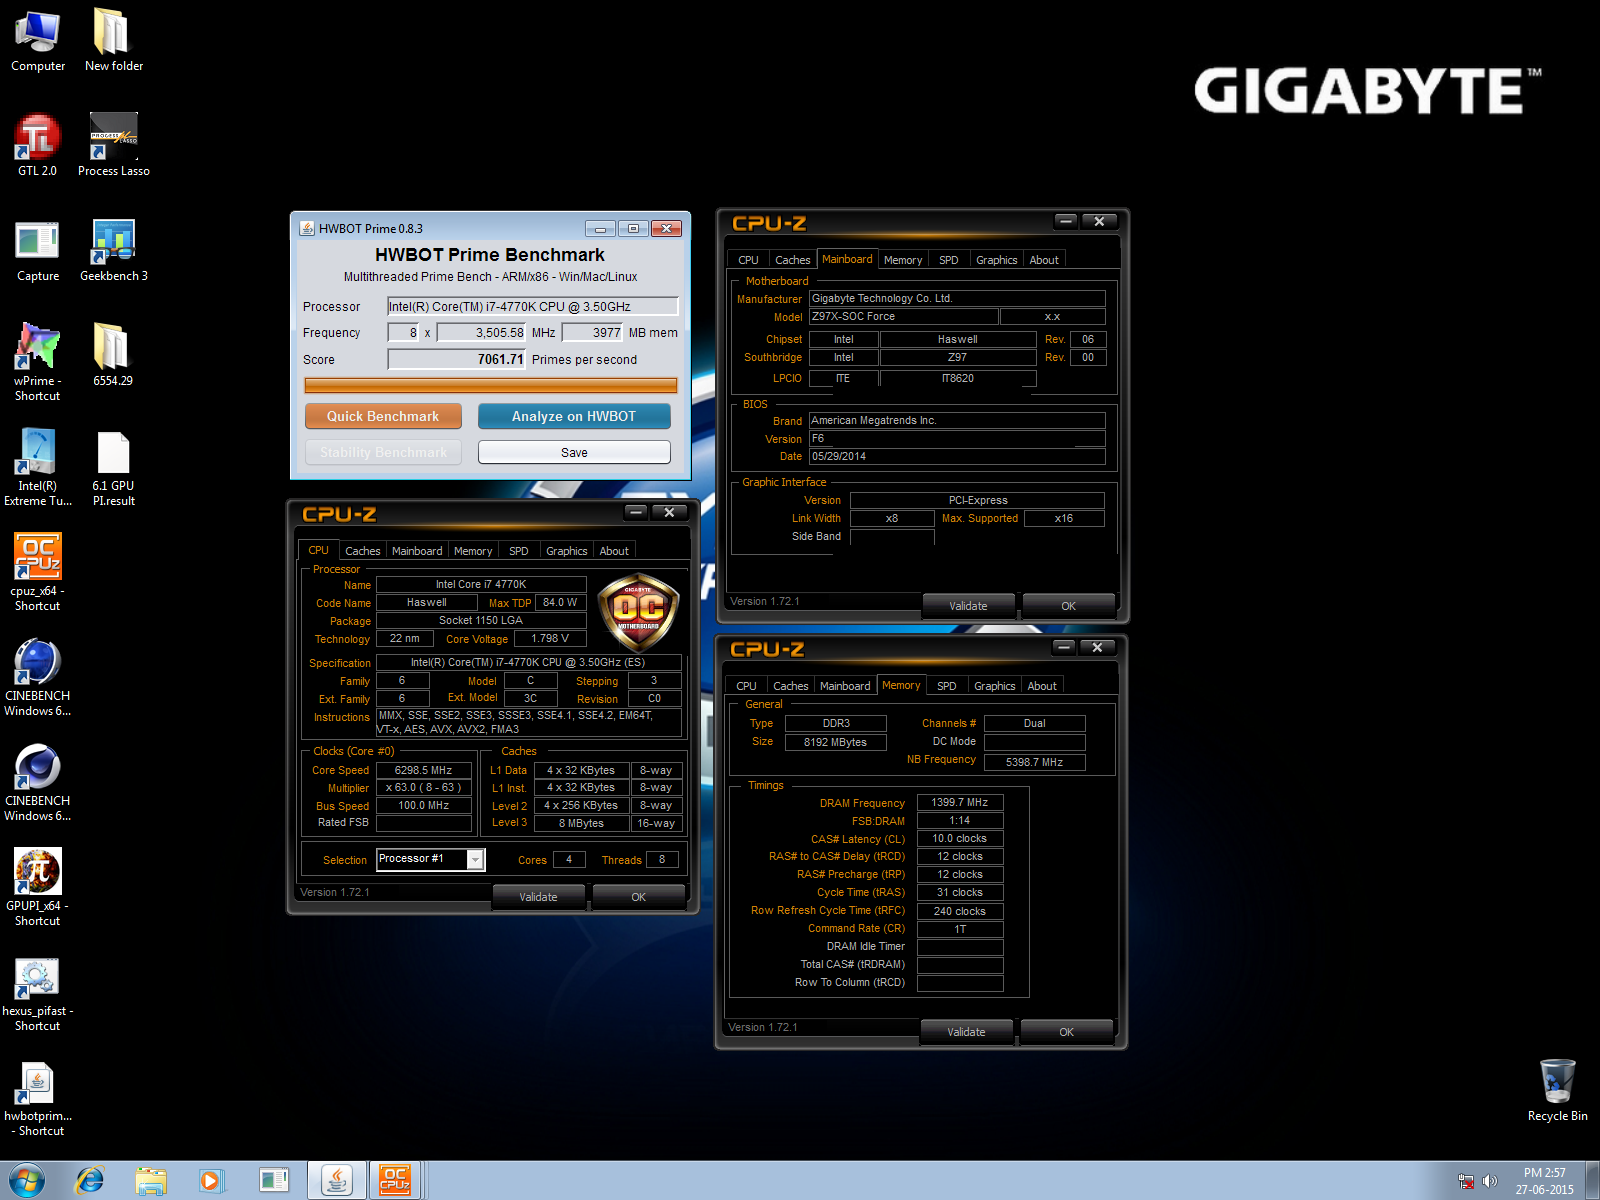Open the media player taskbar icon
This screenshot has height=1200, width=1600.
[211, 1181]
